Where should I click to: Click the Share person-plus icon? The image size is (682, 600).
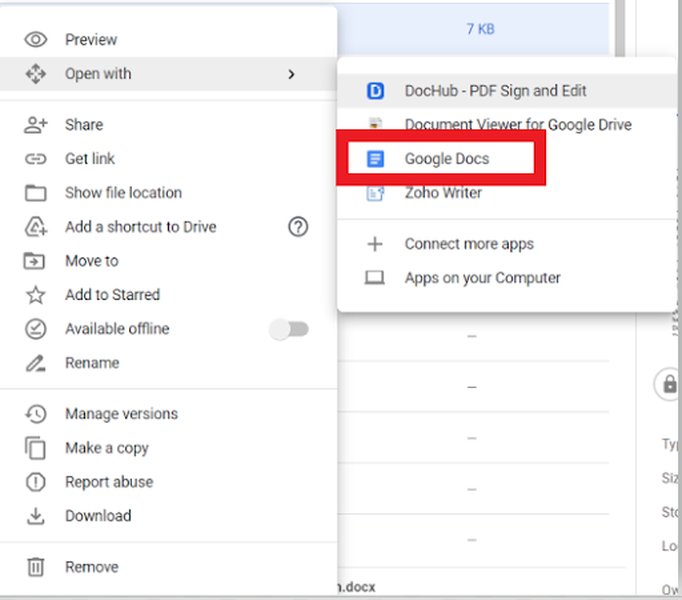click(x=36, y=125)
